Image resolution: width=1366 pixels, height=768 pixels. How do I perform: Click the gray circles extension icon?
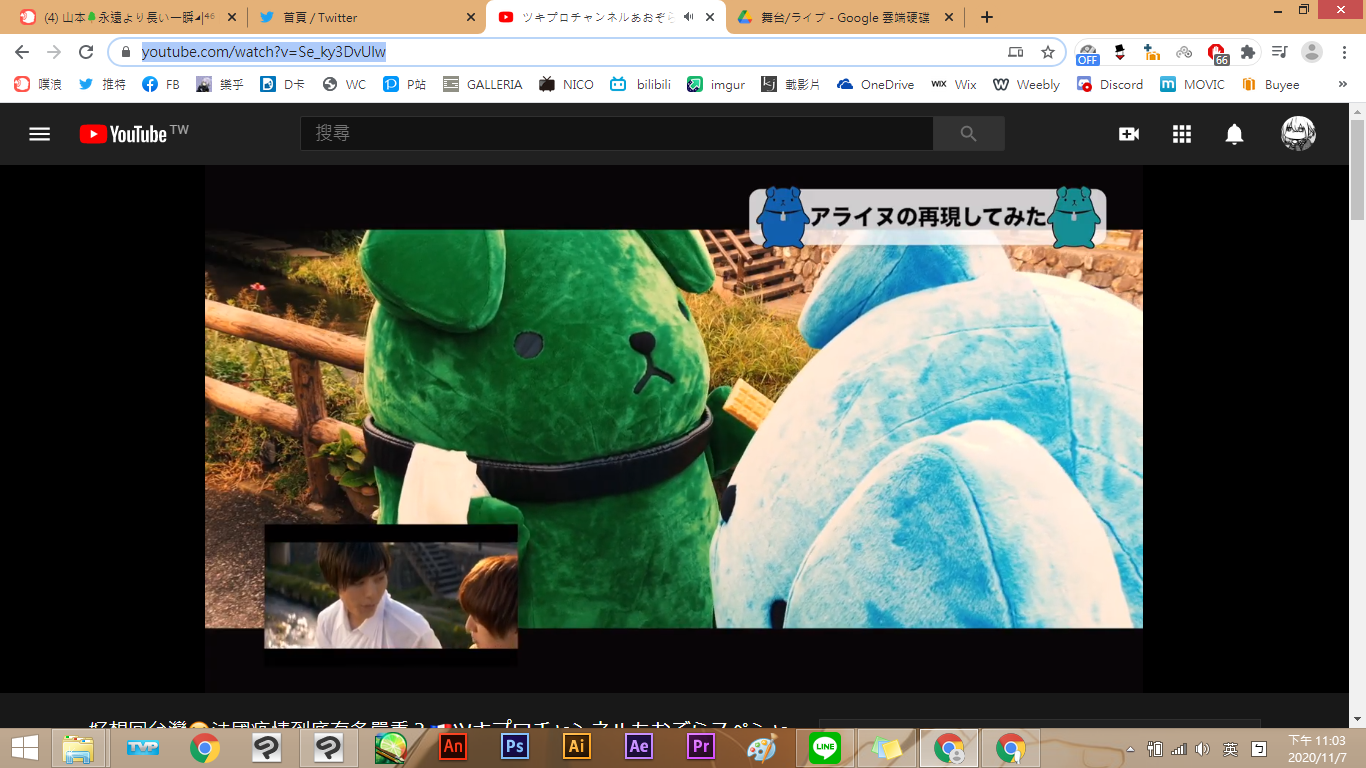click(x=1184, y=52)
